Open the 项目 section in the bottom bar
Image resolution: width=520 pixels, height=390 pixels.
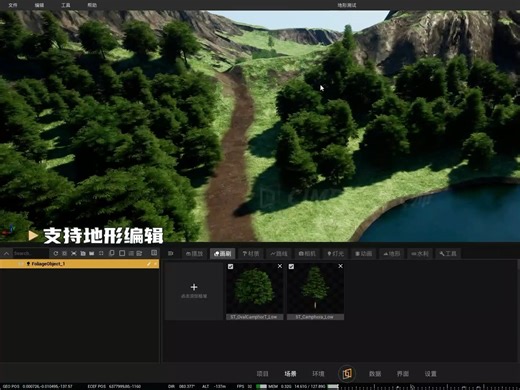pos(262,374)
